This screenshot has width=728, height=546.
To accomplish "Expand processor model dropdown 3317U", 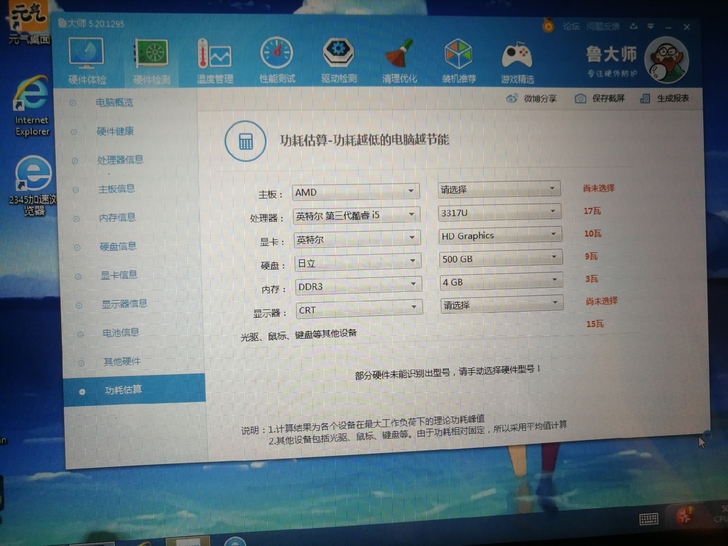I will pos(500,212).
